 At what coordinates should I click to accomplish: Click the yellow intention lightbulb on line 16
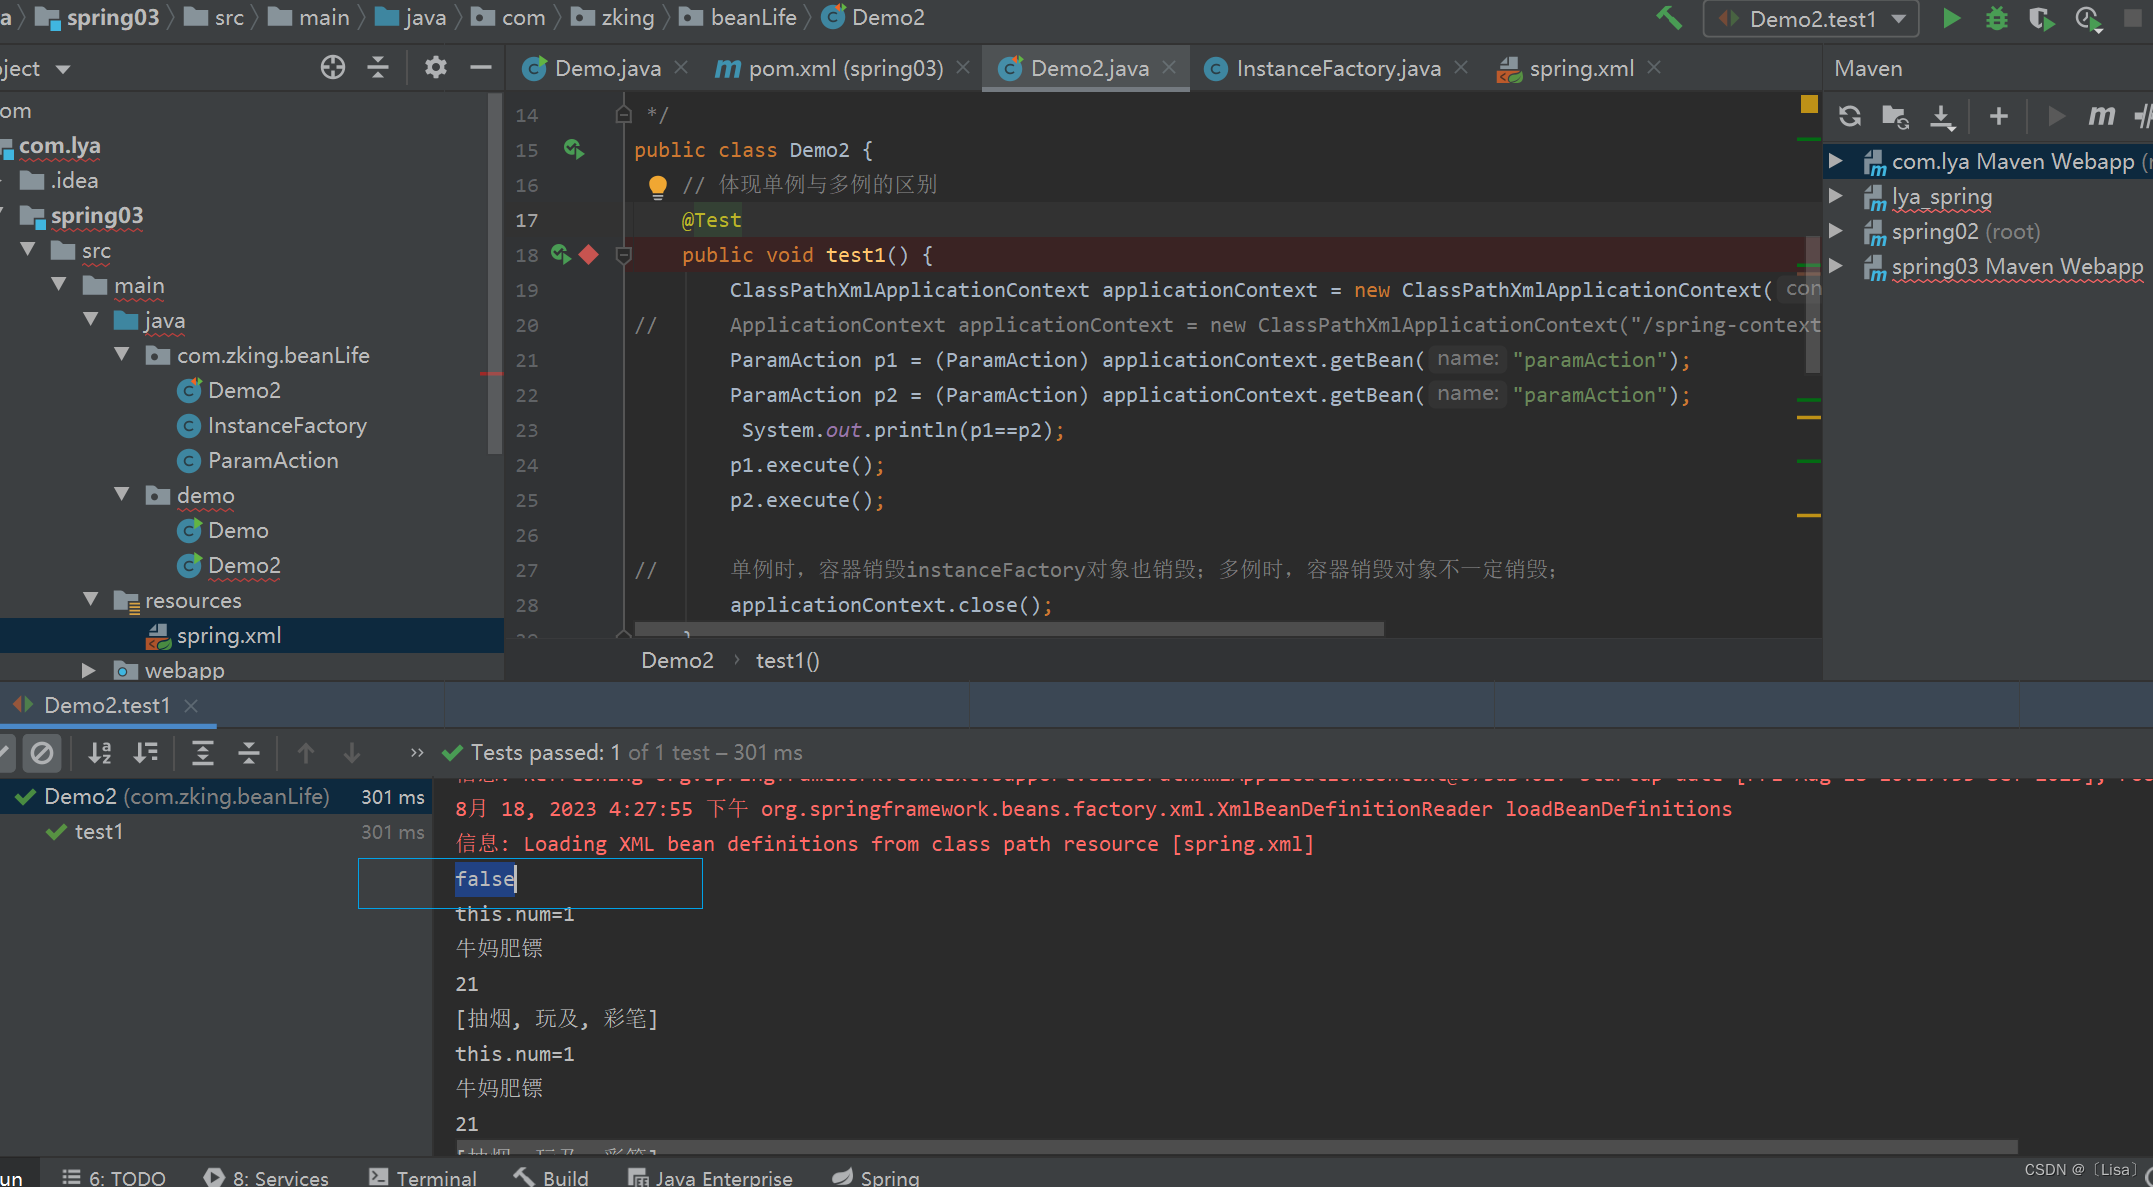coord(657,186)
